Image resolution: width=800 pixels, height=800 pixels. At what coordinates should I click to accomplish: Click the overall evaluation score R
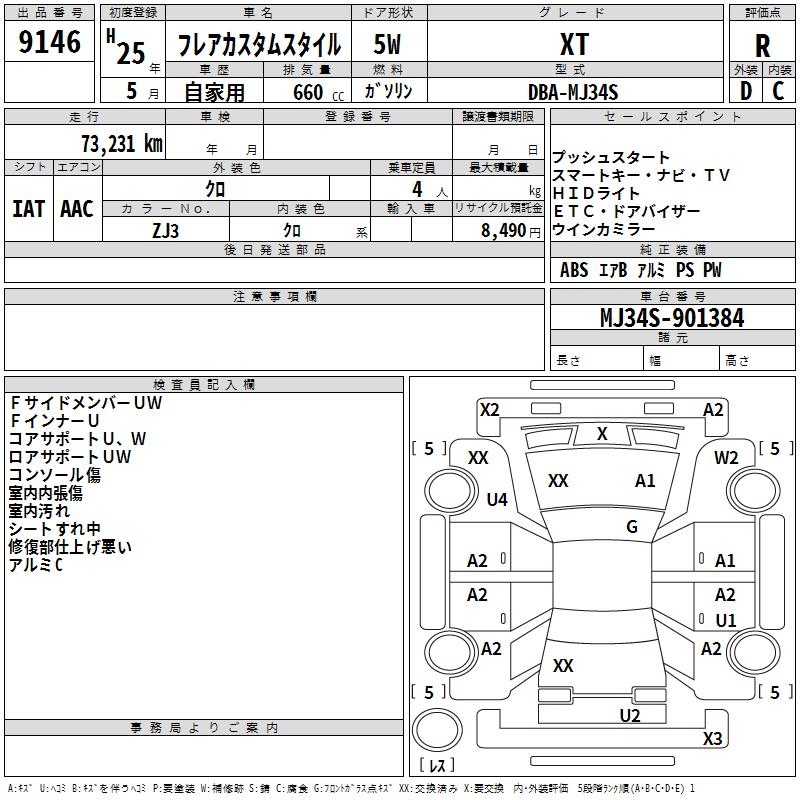[x=762, y=46]
